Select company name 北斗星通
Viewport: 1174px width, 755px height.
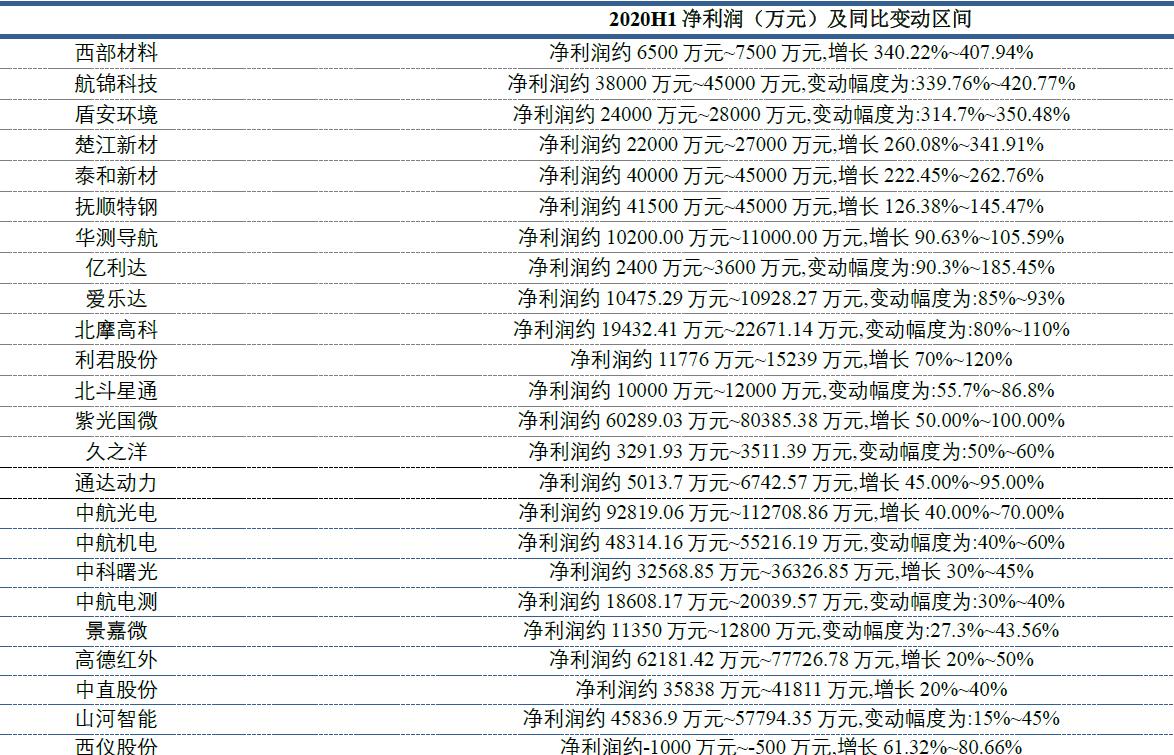pos(116,390)
